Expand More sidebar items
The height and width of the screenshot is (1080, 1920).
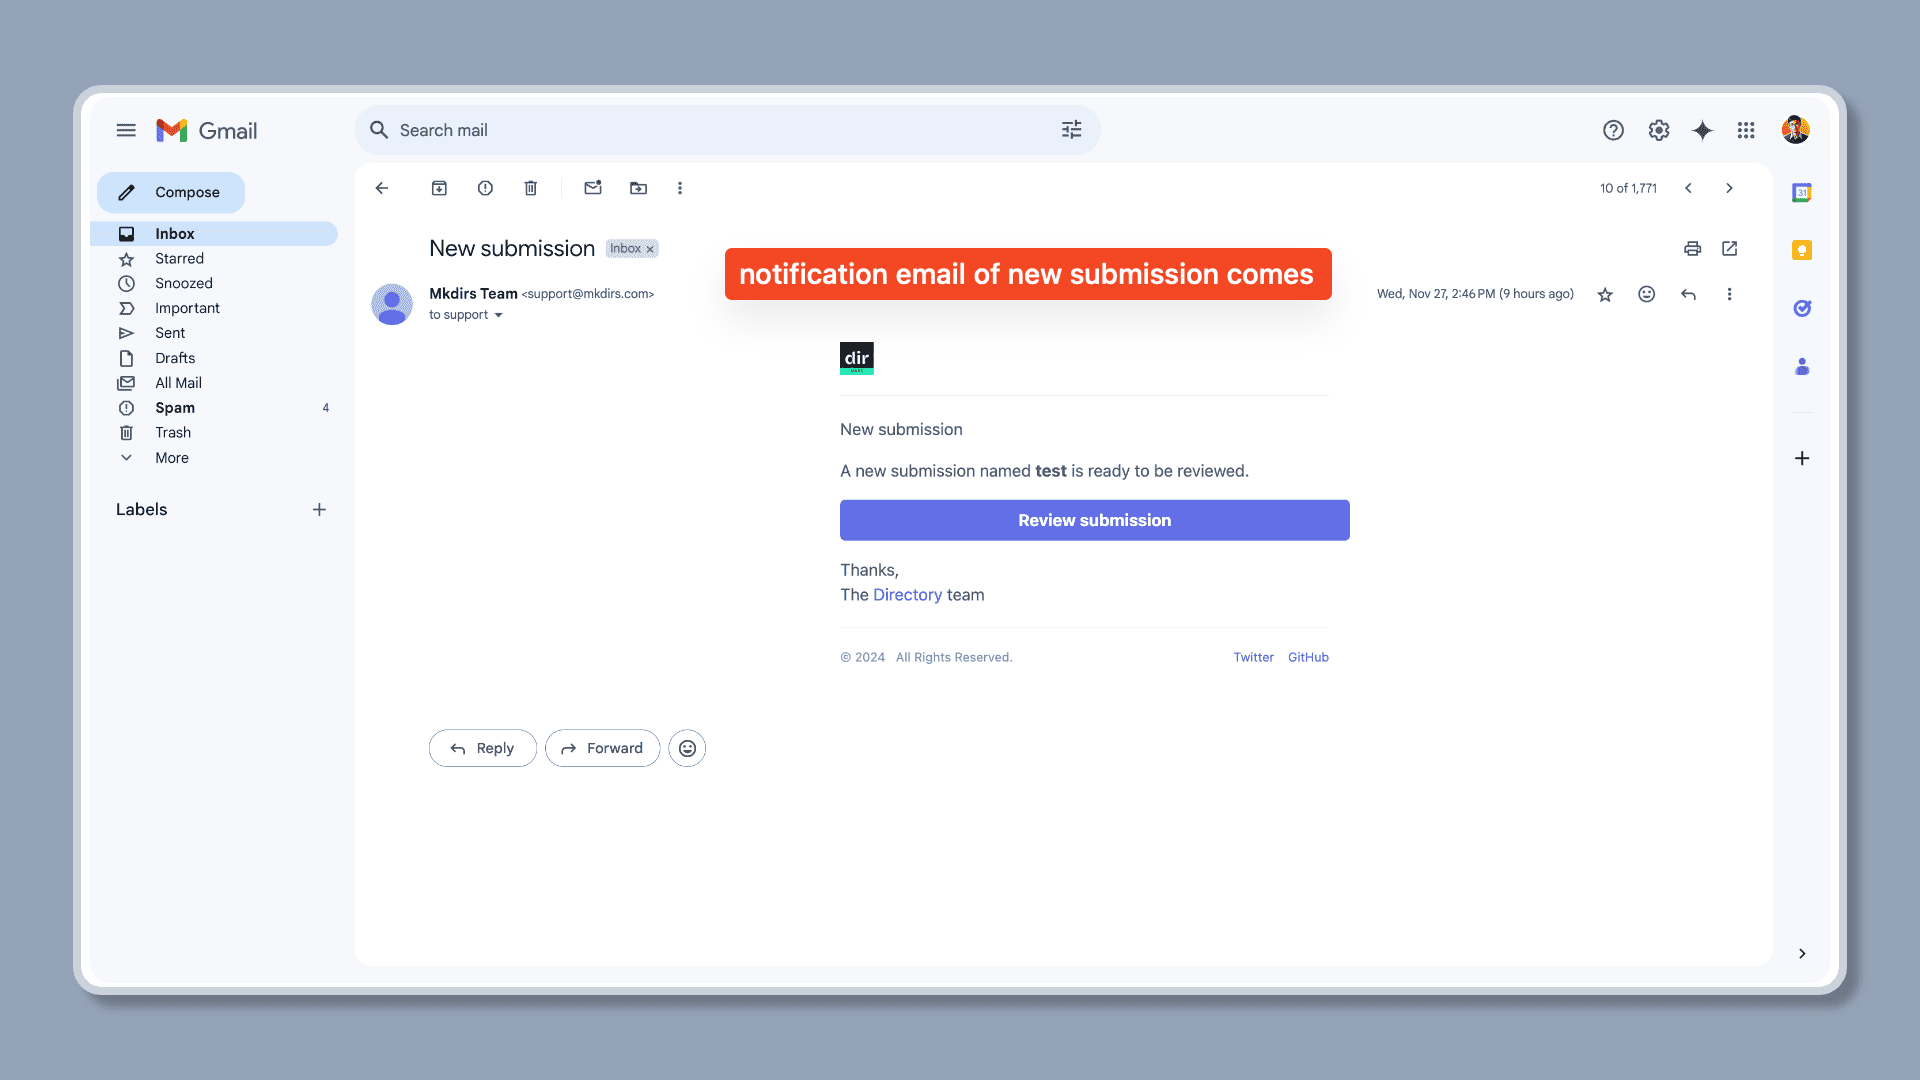coord(171,458)
